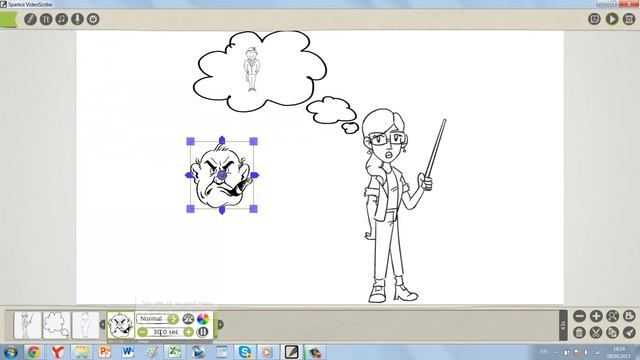The image size is (640, 360).
Task: Click the pause time icon on timeline element
Action: [x=203, y=332]
